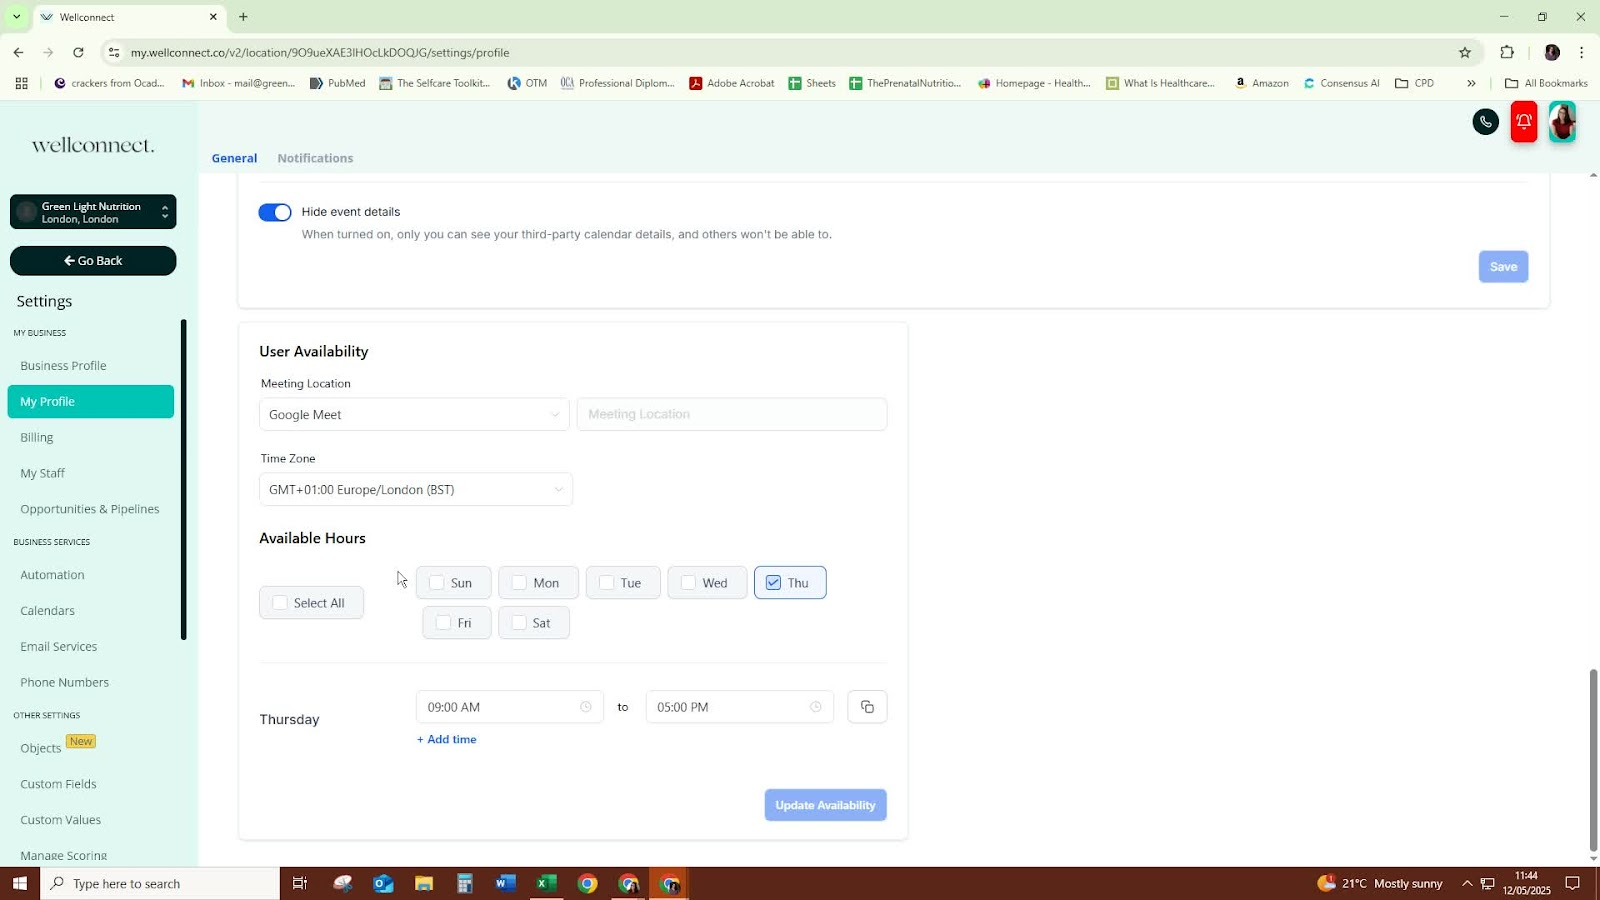Show hidden system tray icons
Viewport: 1600px width, 900px height.
point(1467,883)
